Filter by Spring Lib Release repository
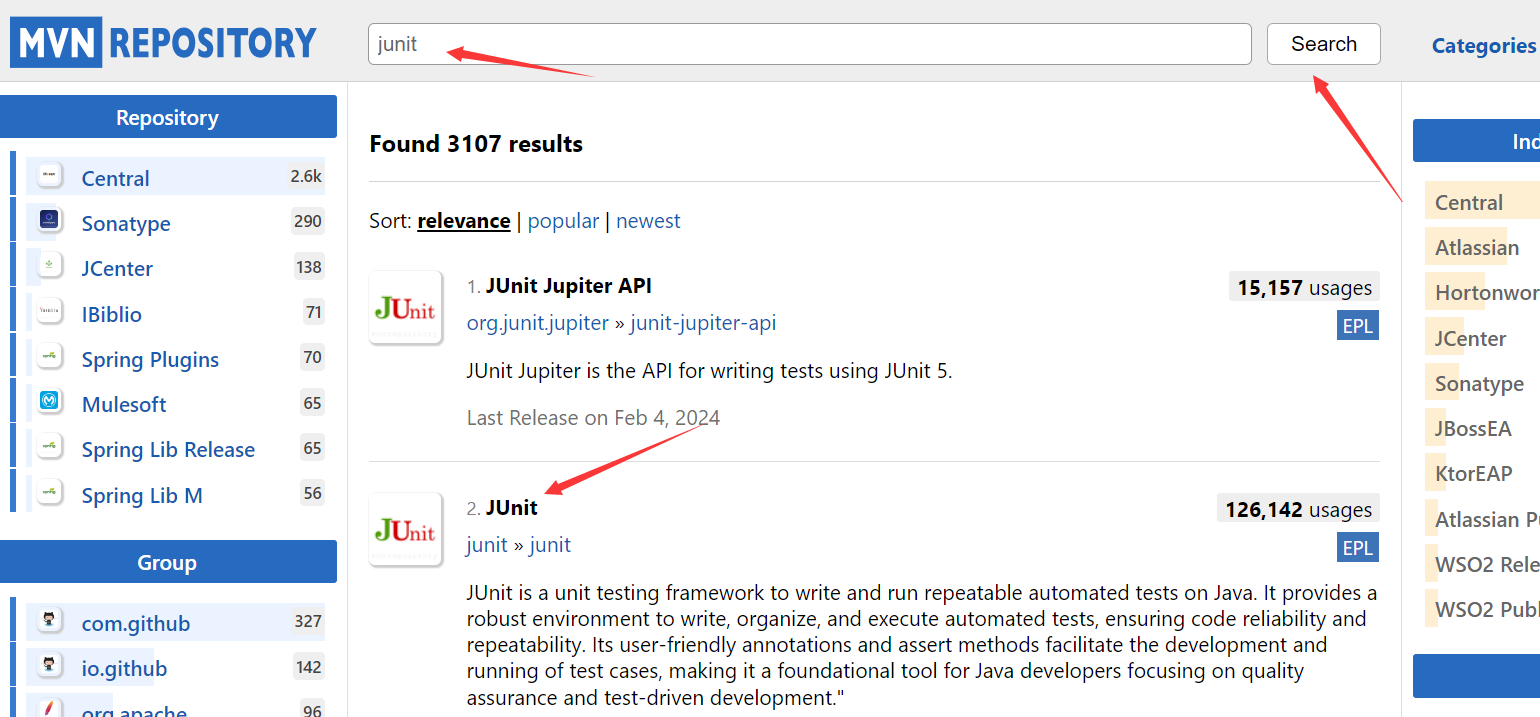The height and width of the screenshot is (717, 1540). (168, 449)
